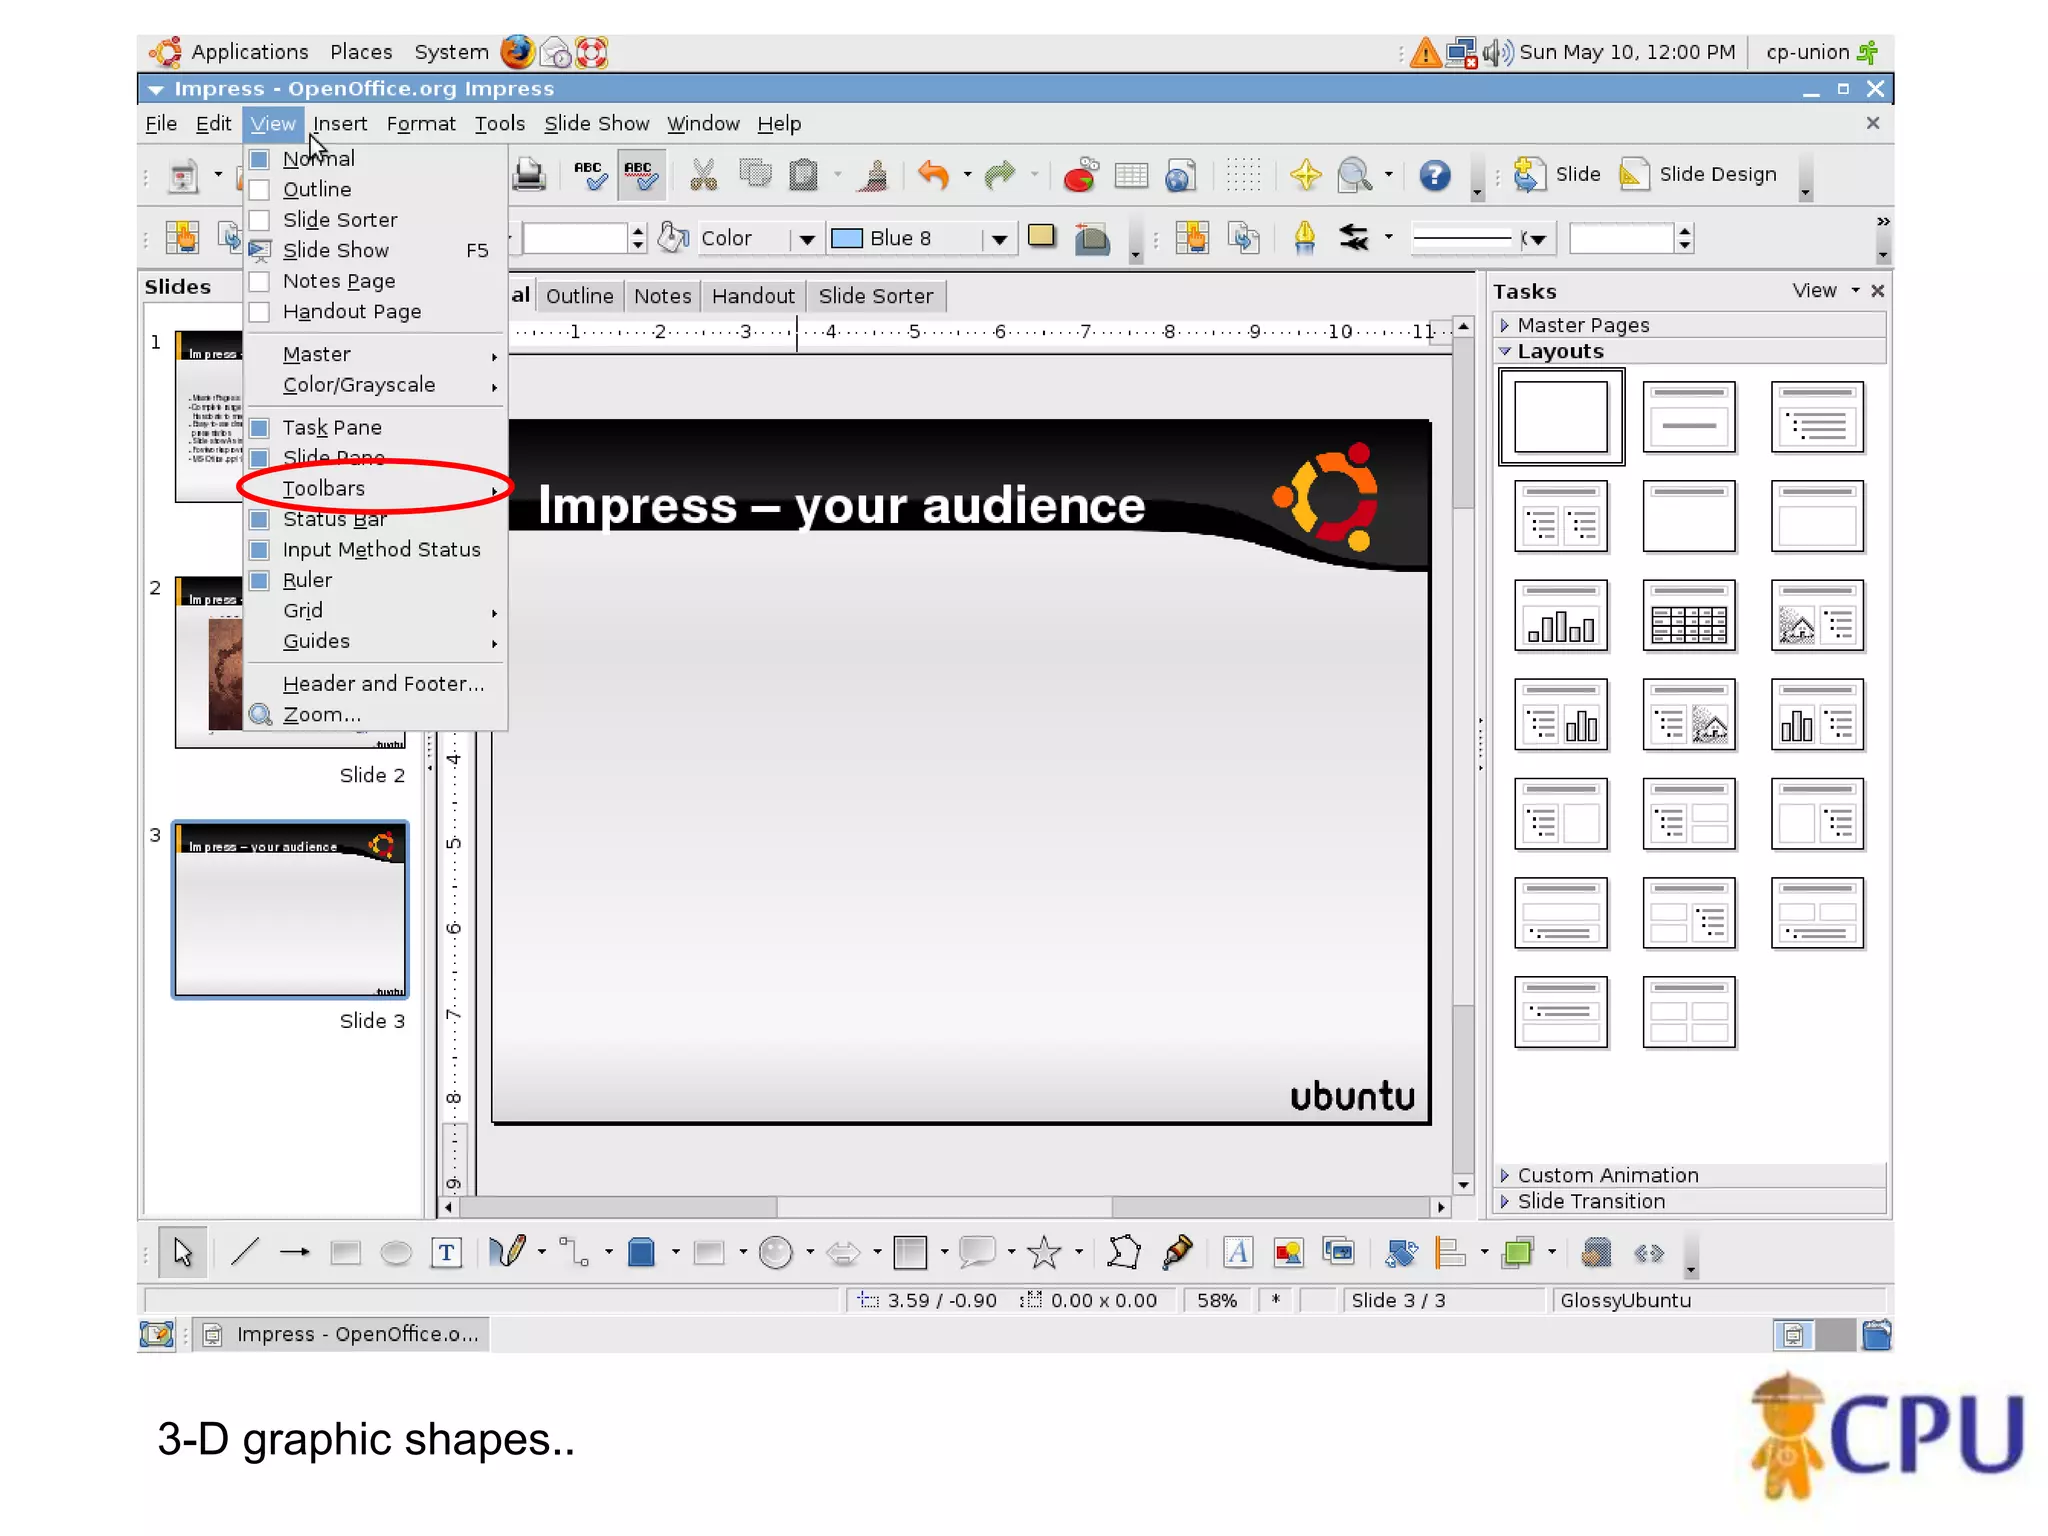Toggle the Notes Page checkbox
Screen dimensions: 2048x1536
pos(259,281)
